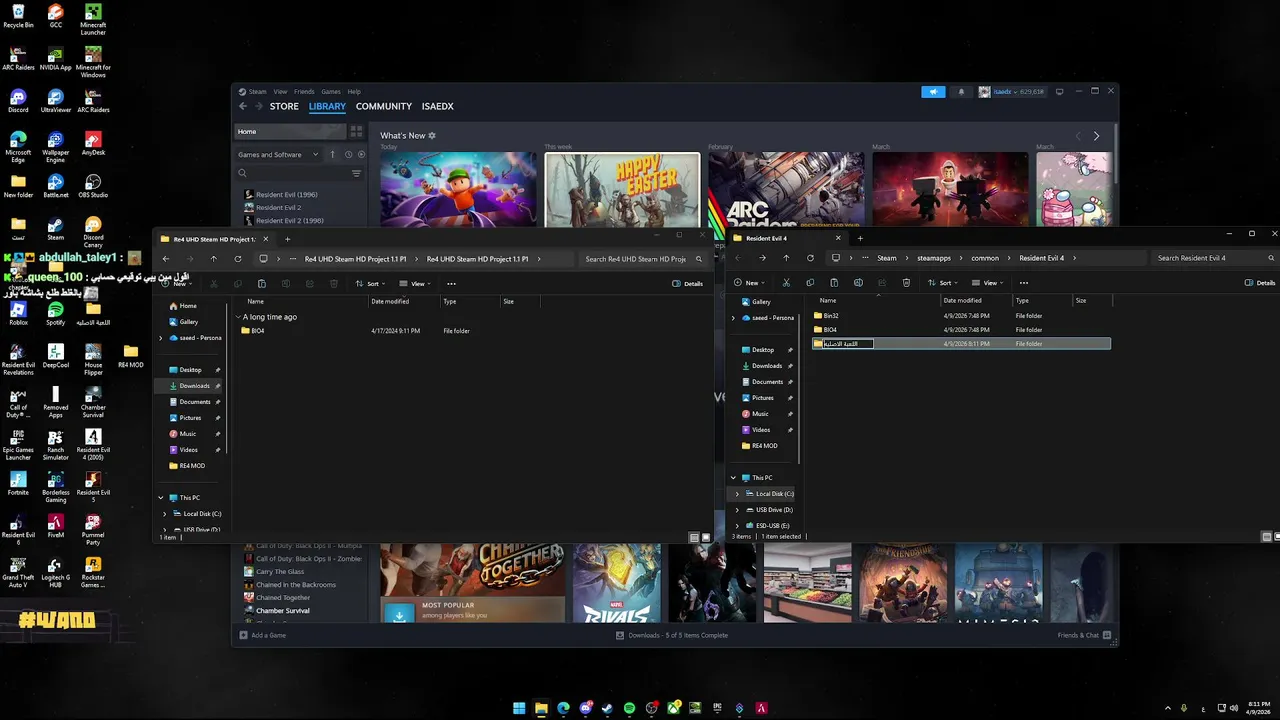This screenshot has height=720, width=1280.
Task: Open Steam Downloads status bar
Action: pos(672,636)
